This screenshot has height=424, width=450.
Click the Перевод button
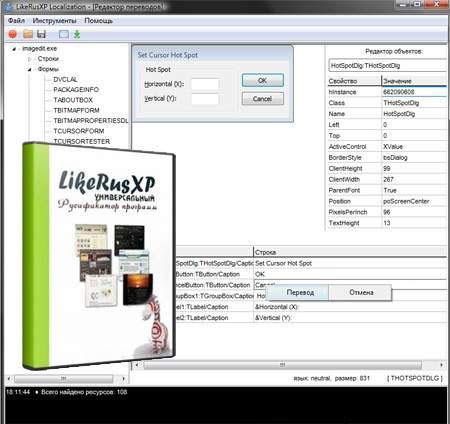click(300, 292)
